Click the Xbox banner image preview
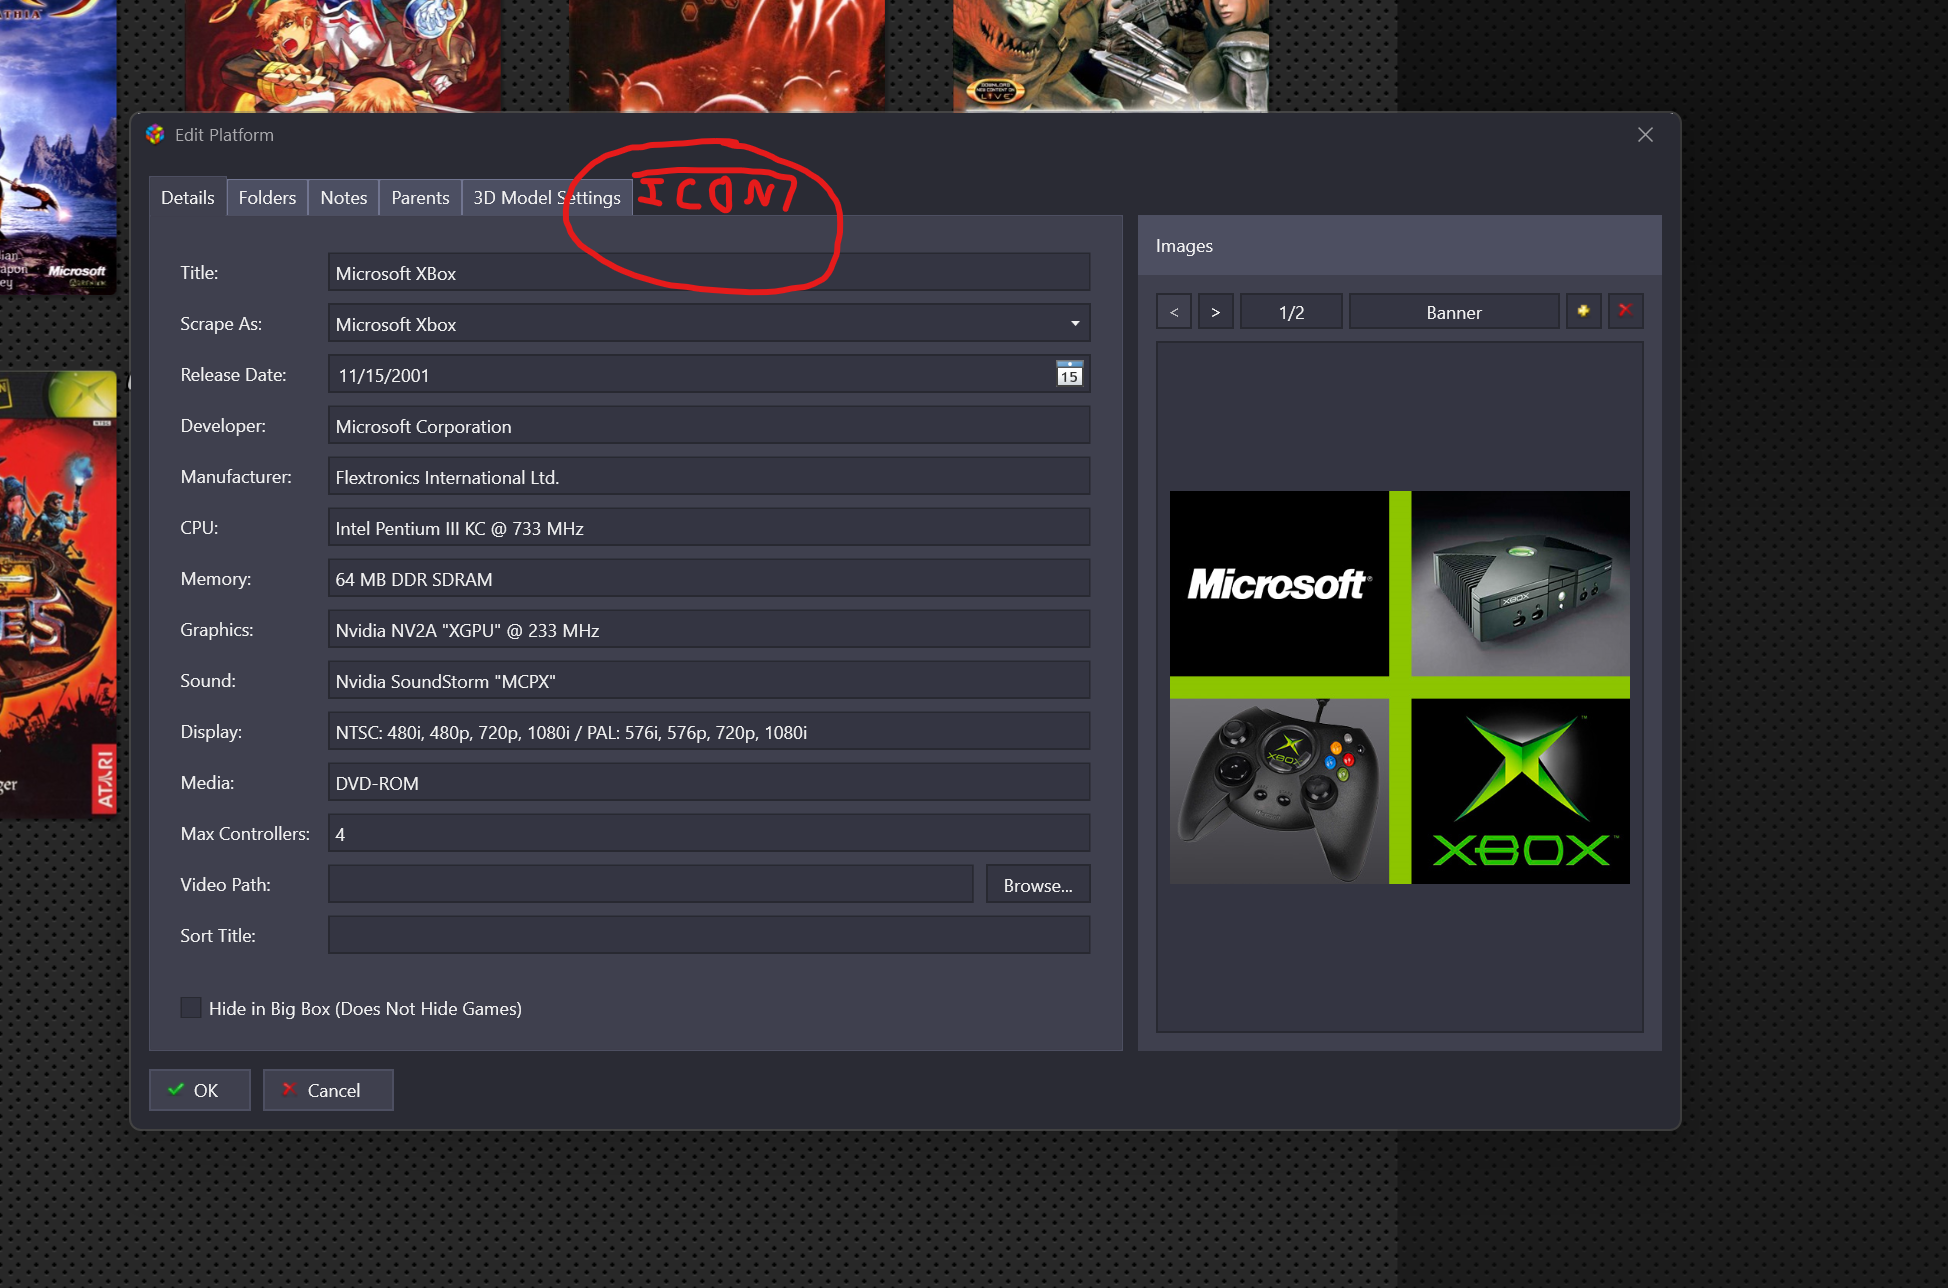 pyautogui.click(x=1400, y=687)
